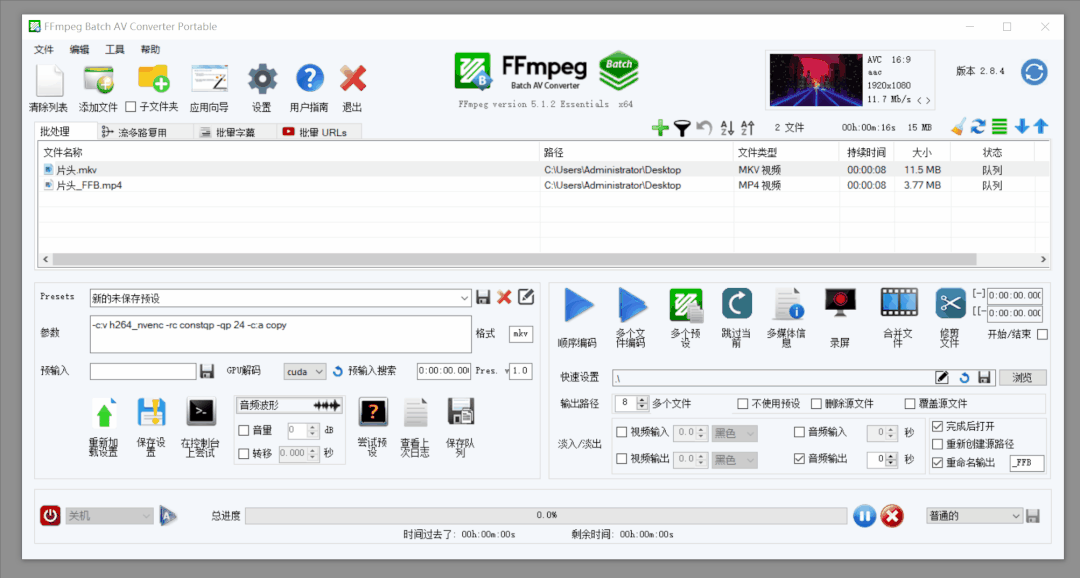Viewport: 1080px width, 578px height.
Task: Click the 尝试预设 try preset icon
Action: click(372, 412)
